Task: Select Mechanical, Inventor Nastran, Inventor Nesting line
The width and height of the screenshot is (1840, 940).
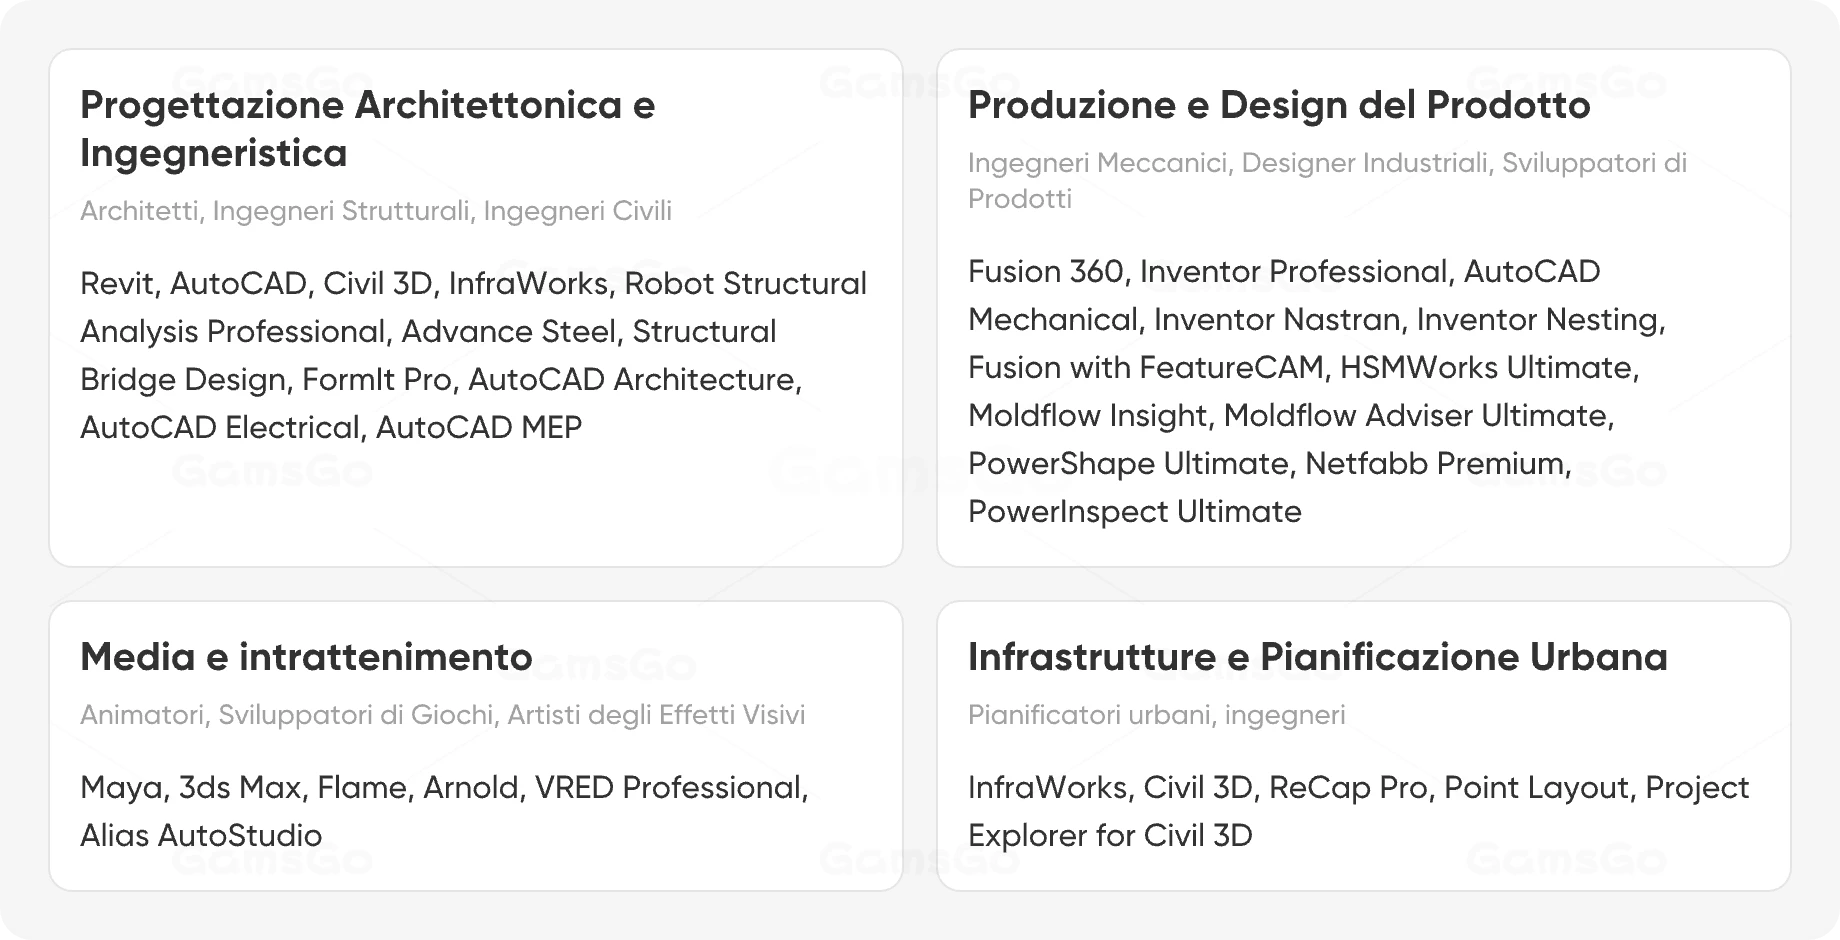Action: coord(1317,320)
